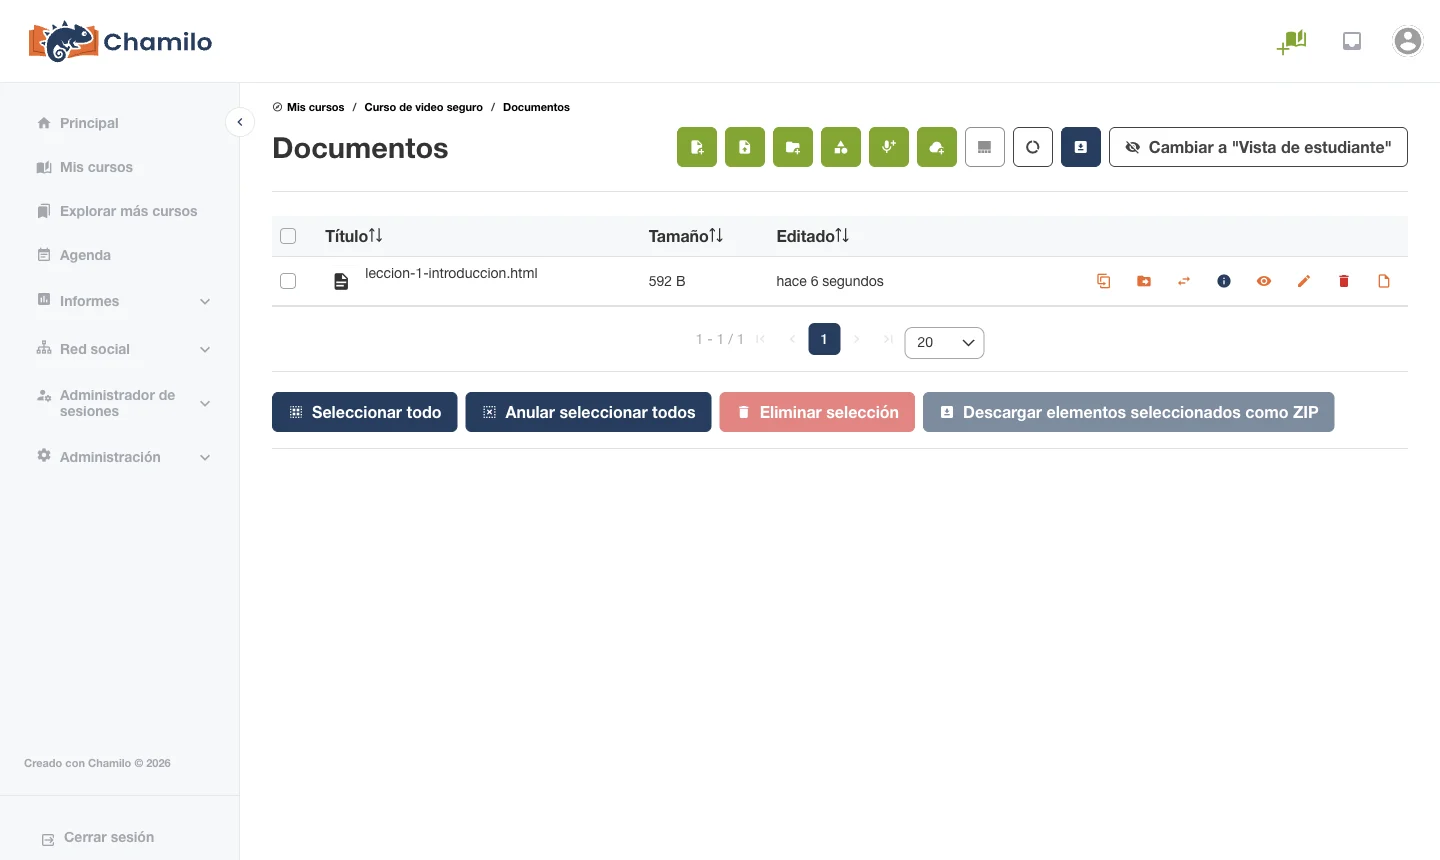Click the green shapes toolbar icon
Viewport: 1440px width, 860px height.
coord(841,147)
